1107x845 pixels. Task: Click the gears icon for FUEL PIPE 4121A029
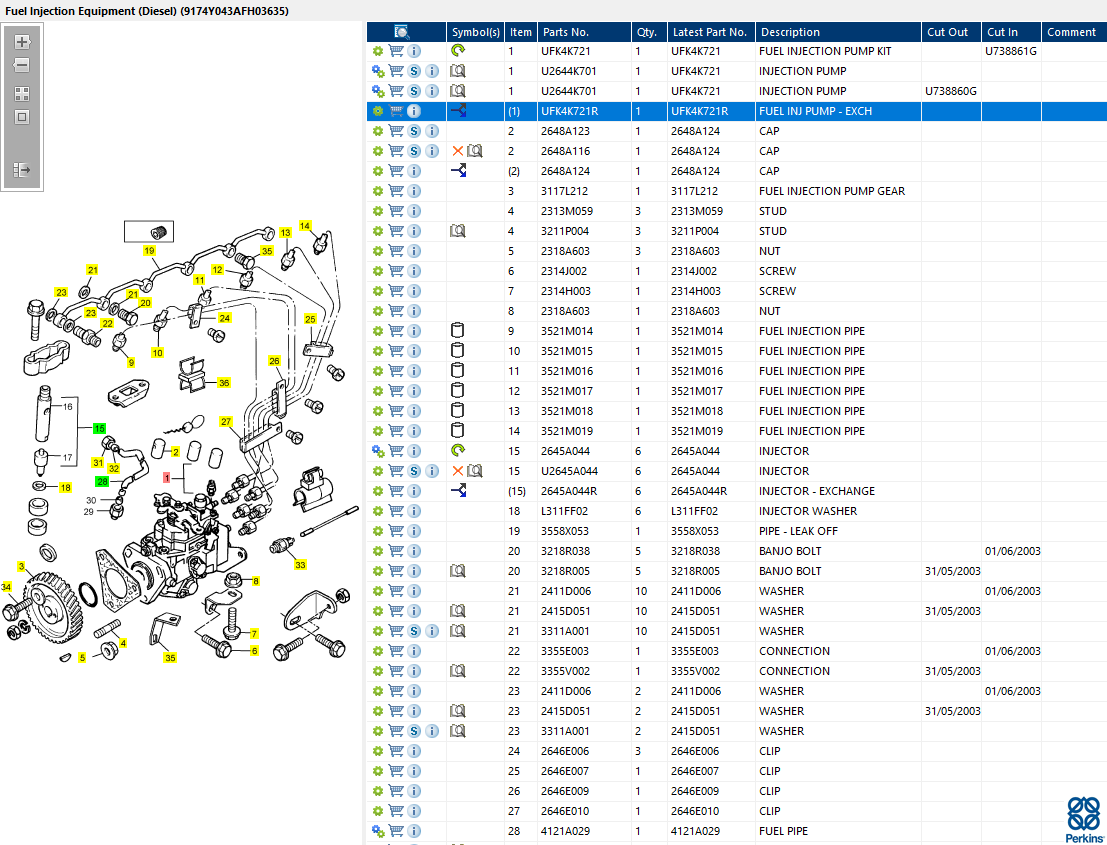[378, 831]
